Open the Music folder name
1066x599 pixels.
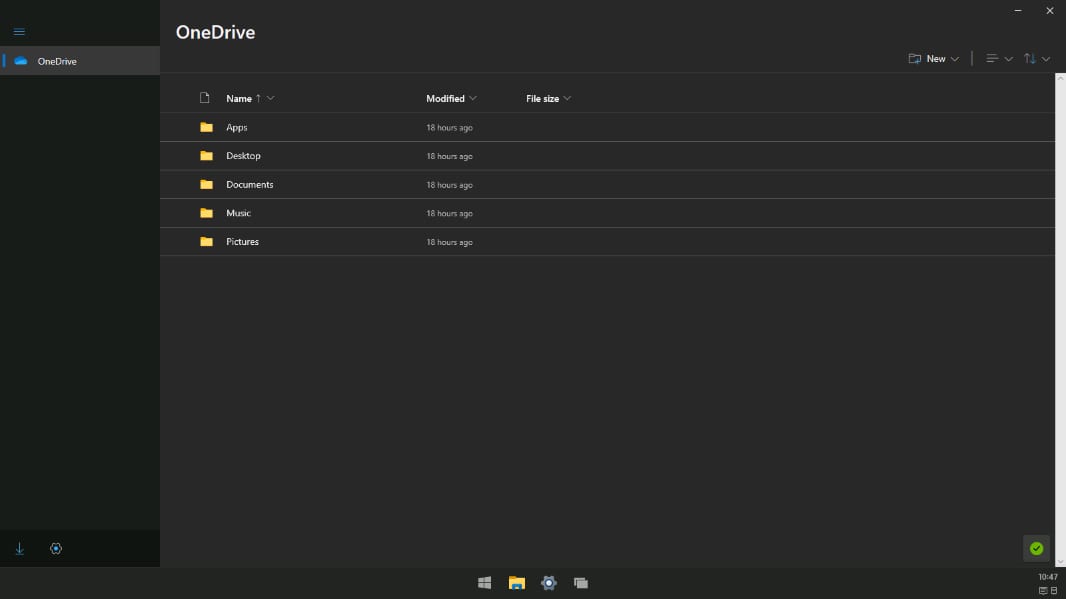239,213
